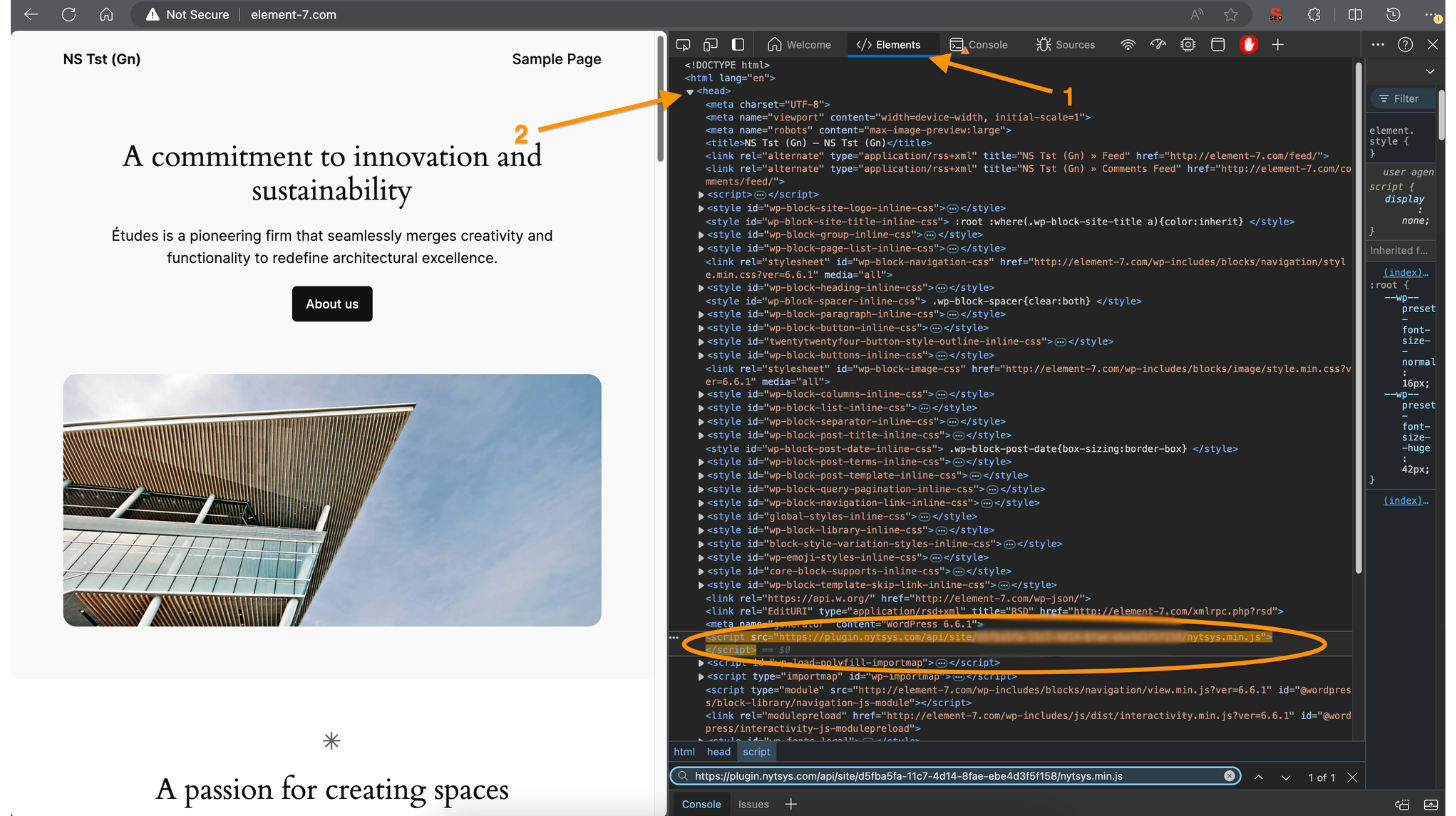The height and width of the screenshot is (816, 1456).
Task: Click the red stop-hand extension icon
Action: coord(1248,45)
